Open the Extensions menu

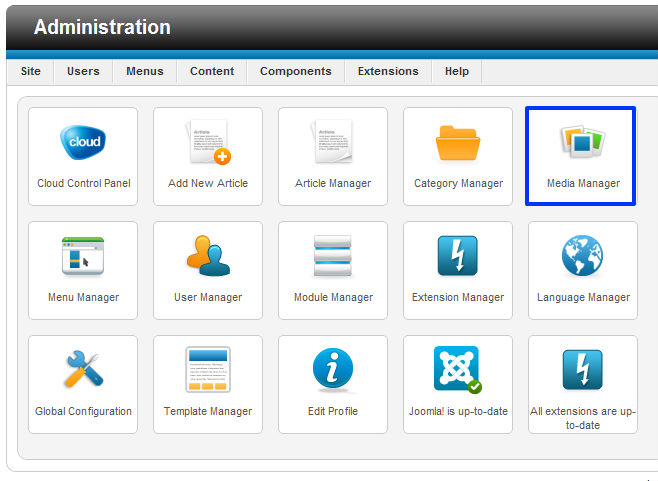(x=388, y=72)
